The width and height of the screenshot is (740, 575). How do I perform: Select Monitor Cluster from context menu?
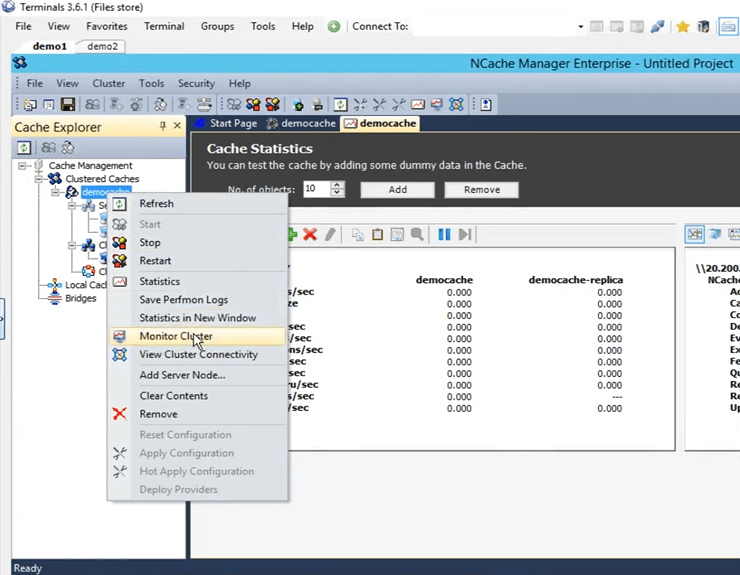click(x=197, y=336)
